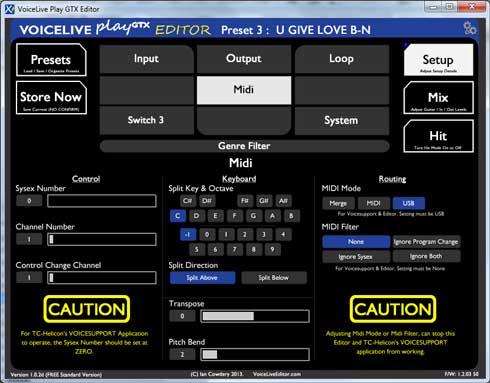Click the VoiceLive app title icon

[10, 9]
